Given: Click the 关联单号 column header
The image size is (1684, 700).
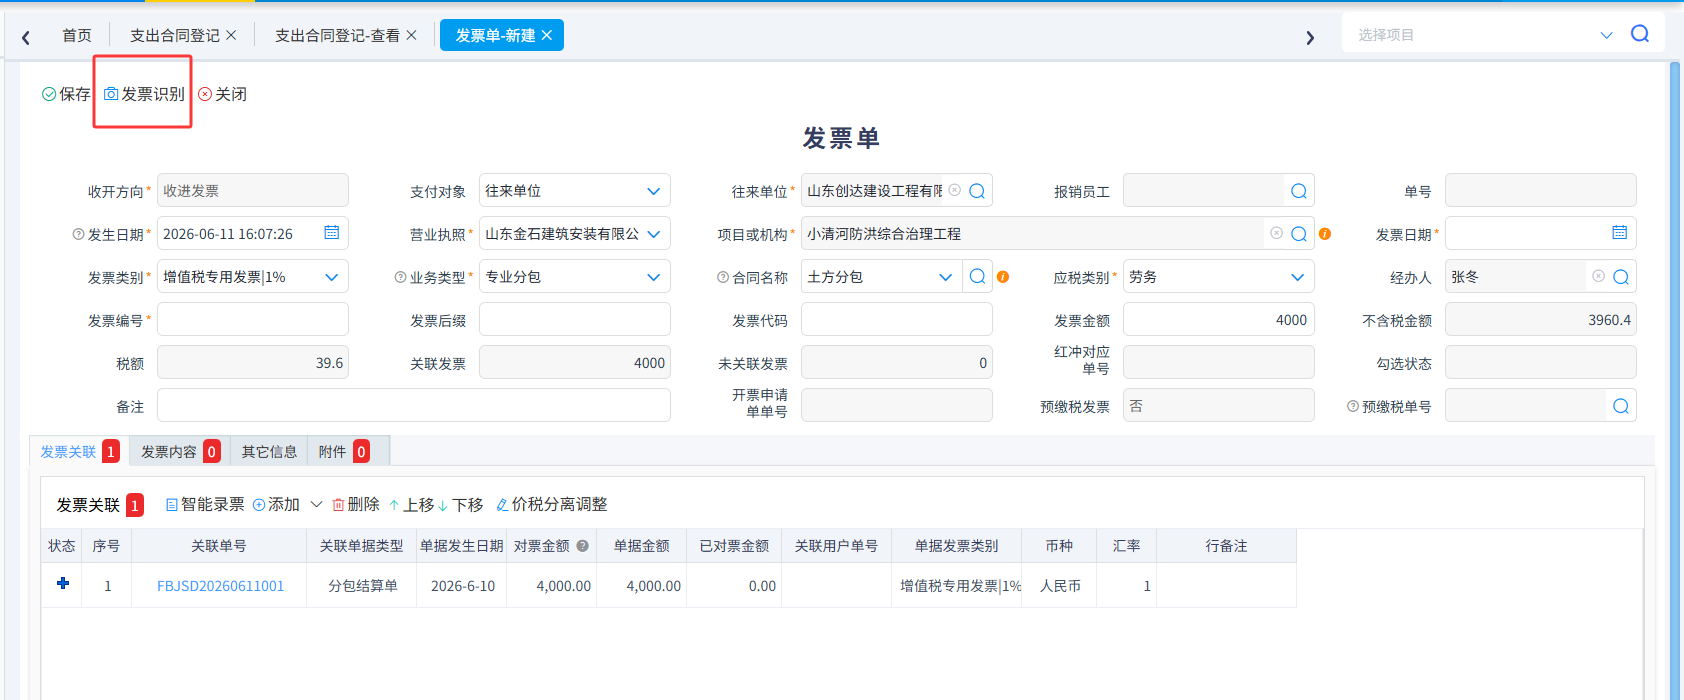Looking at the screenshot, I should click(219, 546).
